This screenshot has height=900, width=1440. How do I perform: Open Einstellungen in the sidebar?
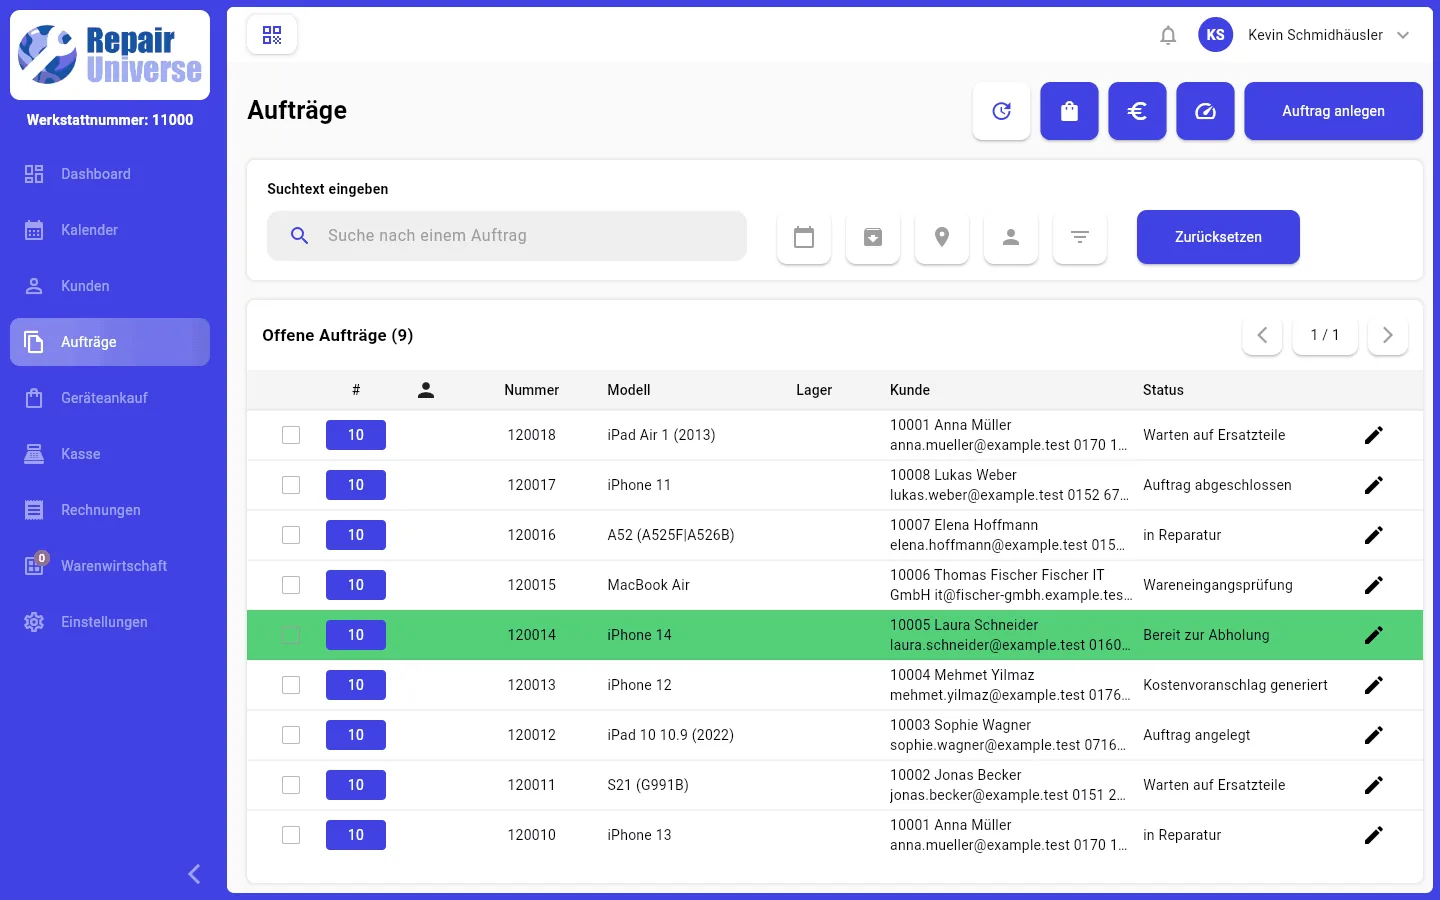click(110, 622)
